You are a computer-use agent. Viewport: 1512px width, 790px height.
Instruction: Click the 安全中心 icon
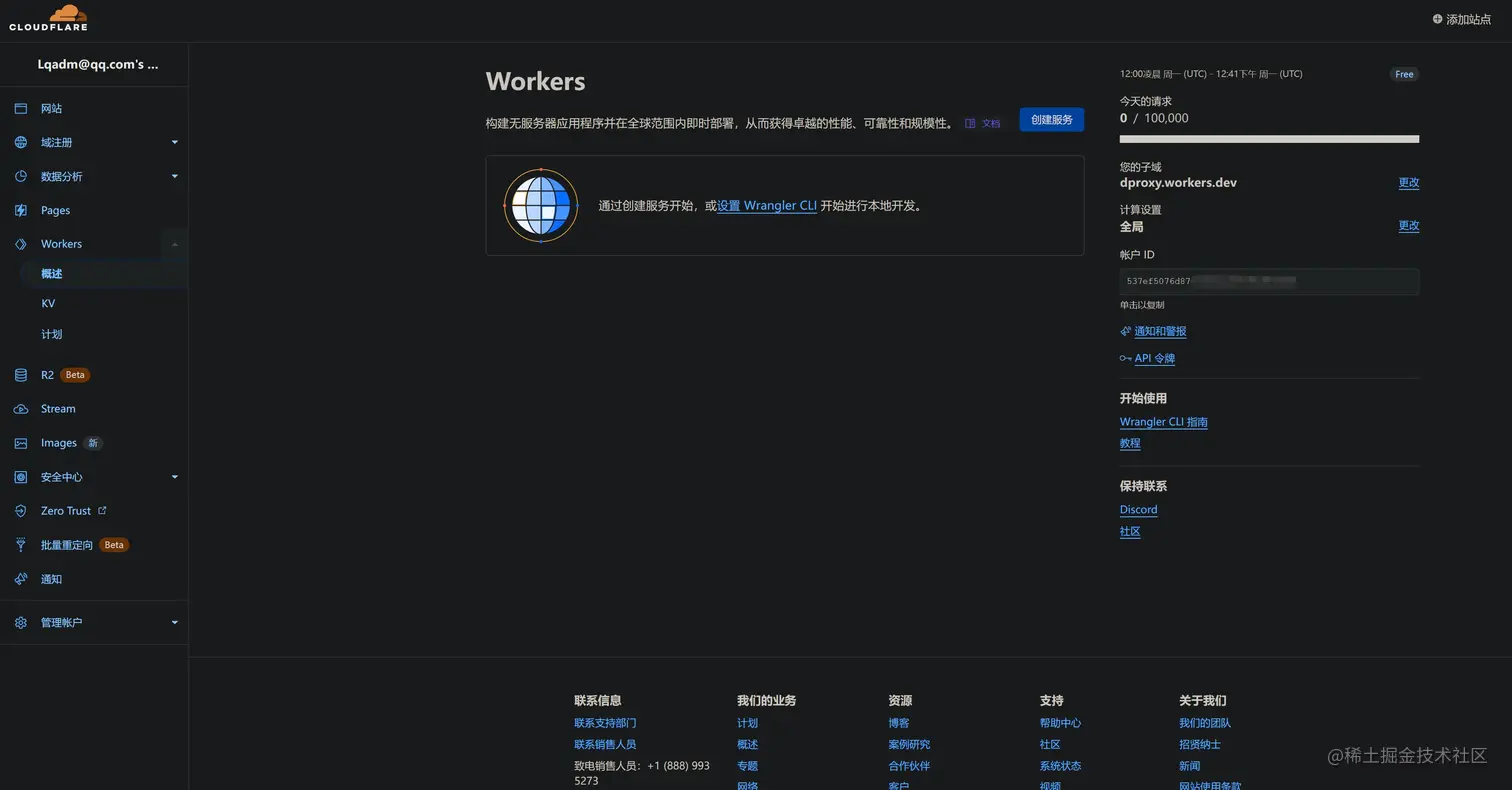(20, 477)
